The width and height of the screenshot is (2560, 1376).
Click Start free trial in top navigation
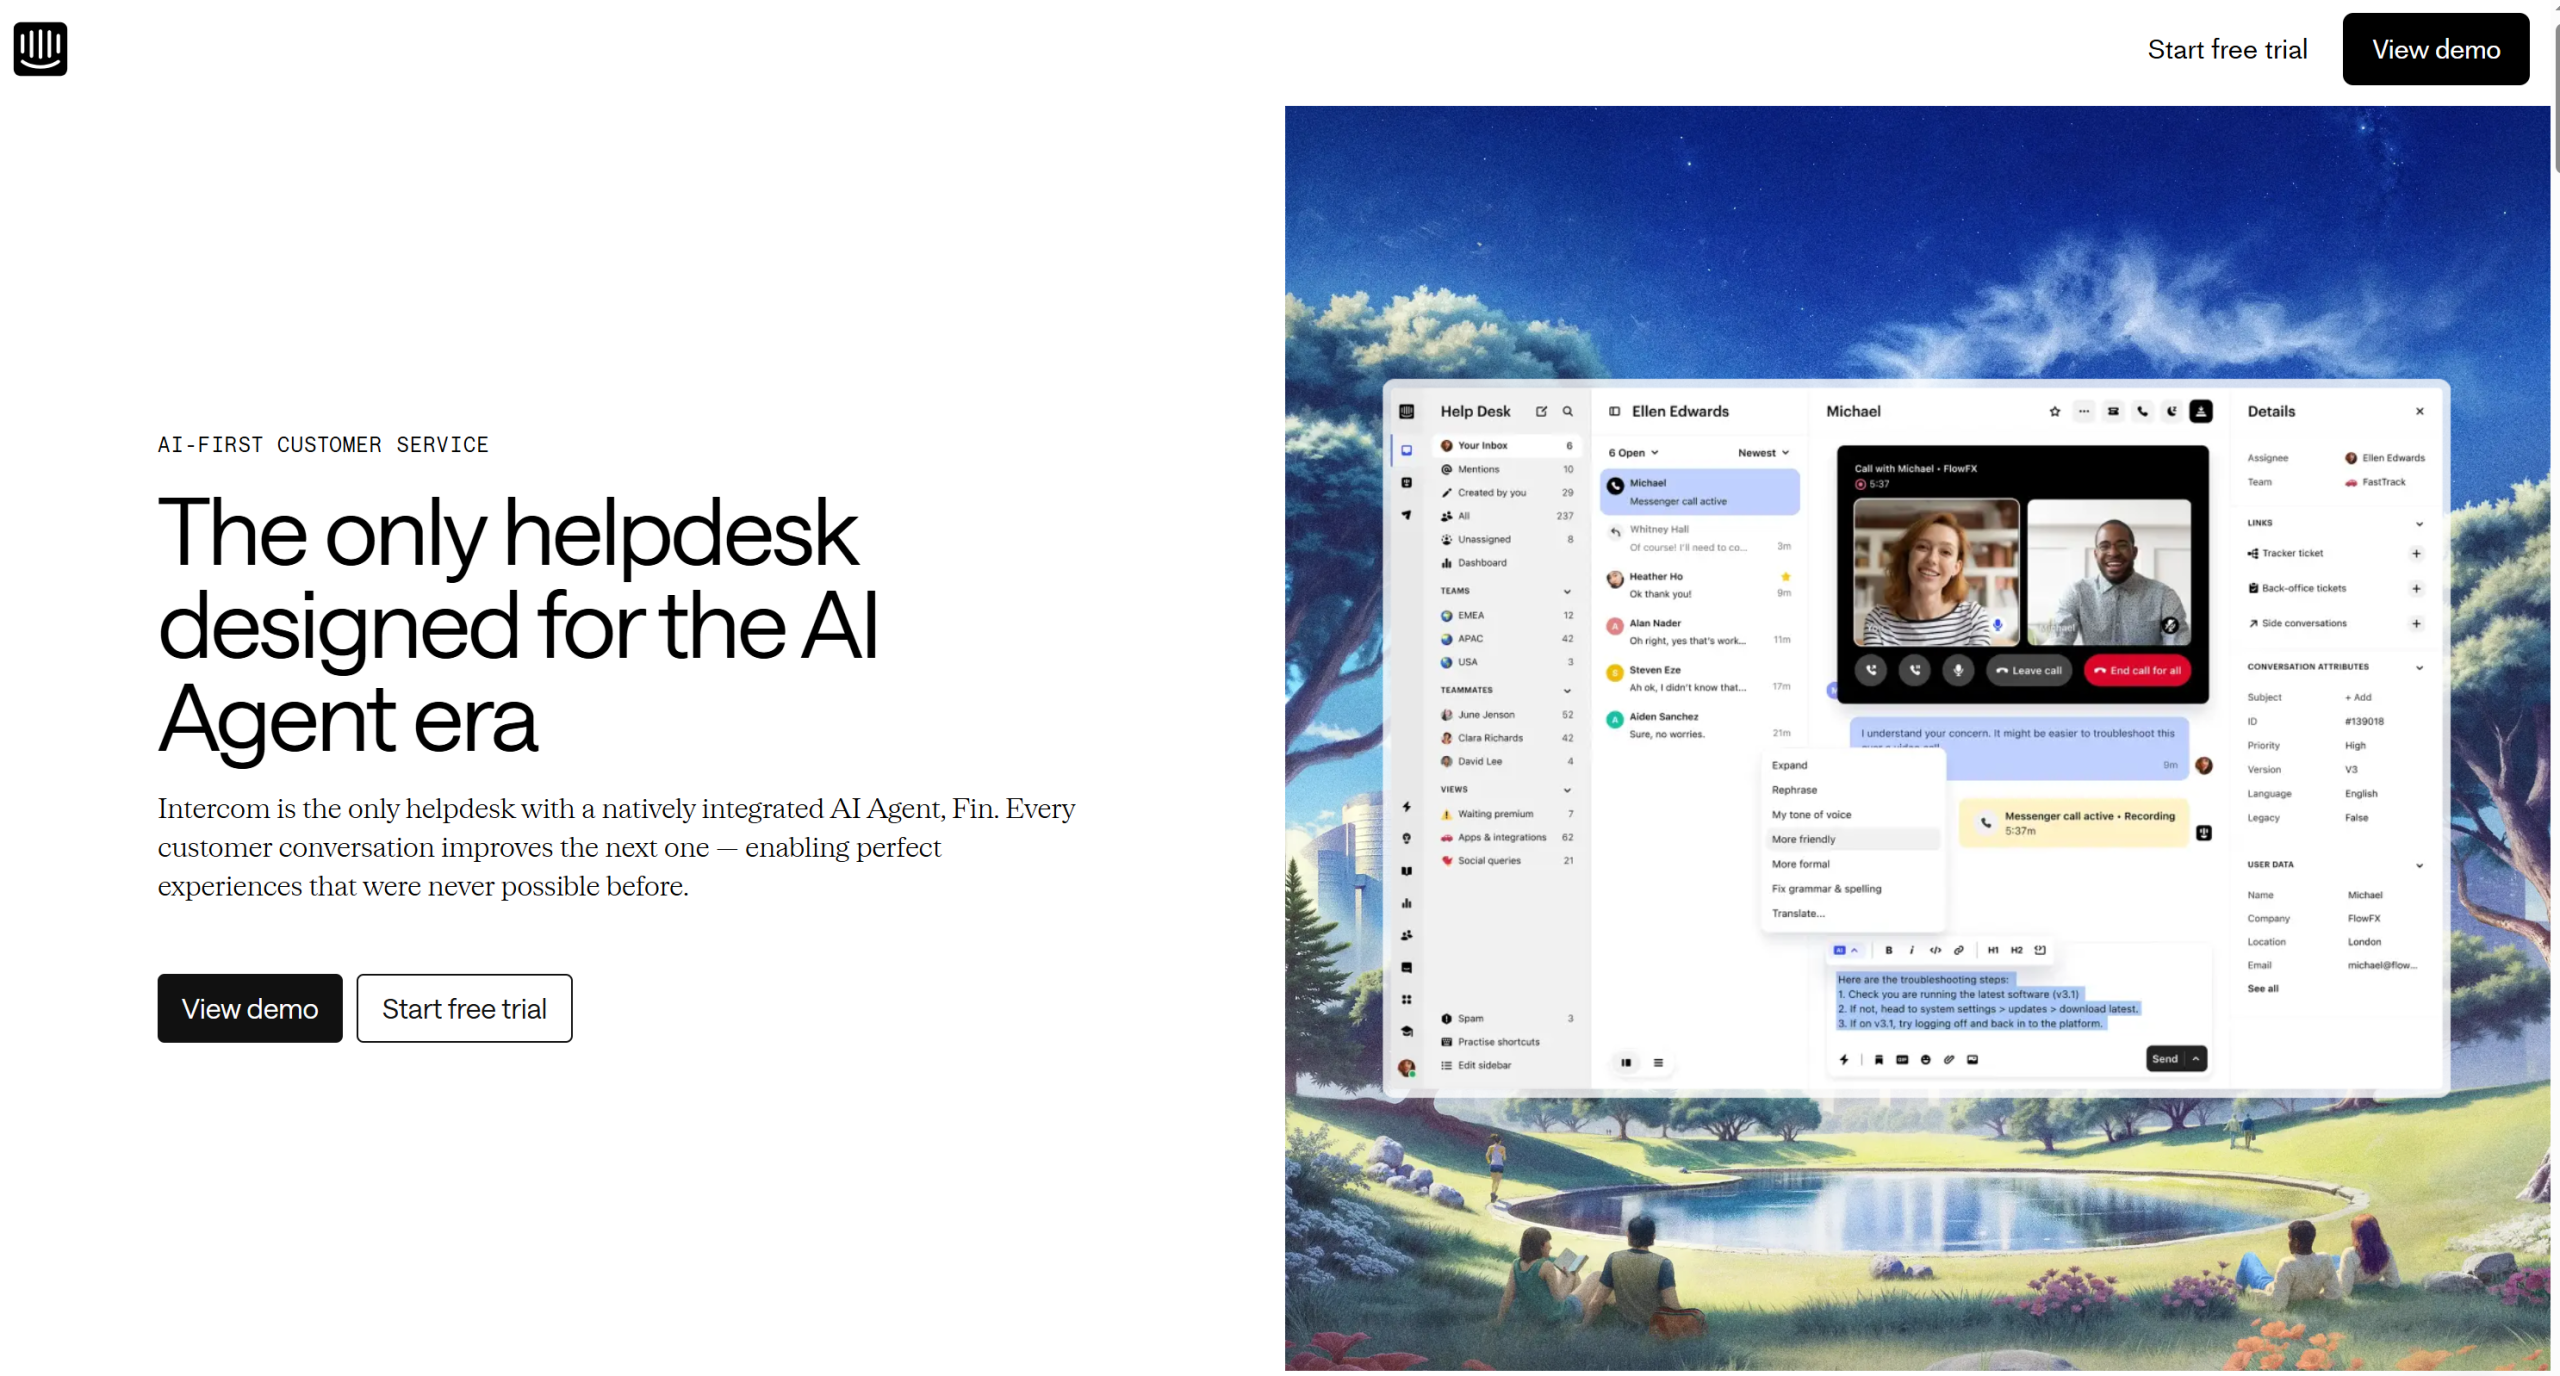tap(2227, 49)
